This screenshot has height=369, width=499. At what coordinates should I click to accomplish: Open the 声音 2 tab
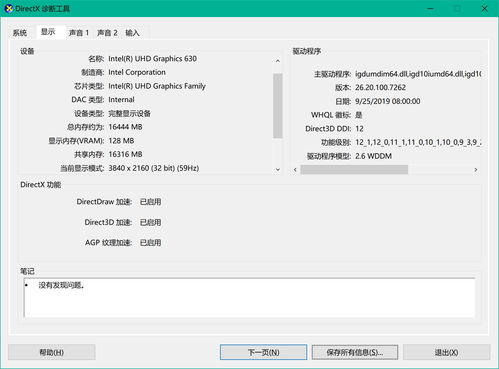[107, 33]
